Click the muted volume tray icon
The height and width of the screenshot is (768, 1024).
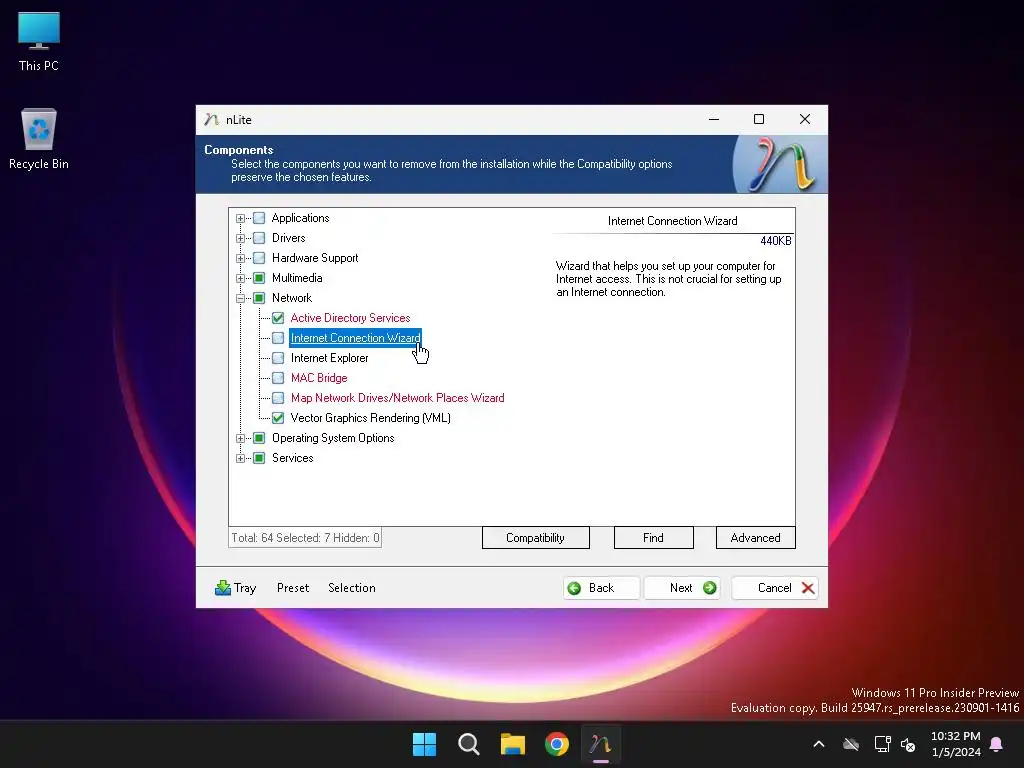tap(908, 744)
